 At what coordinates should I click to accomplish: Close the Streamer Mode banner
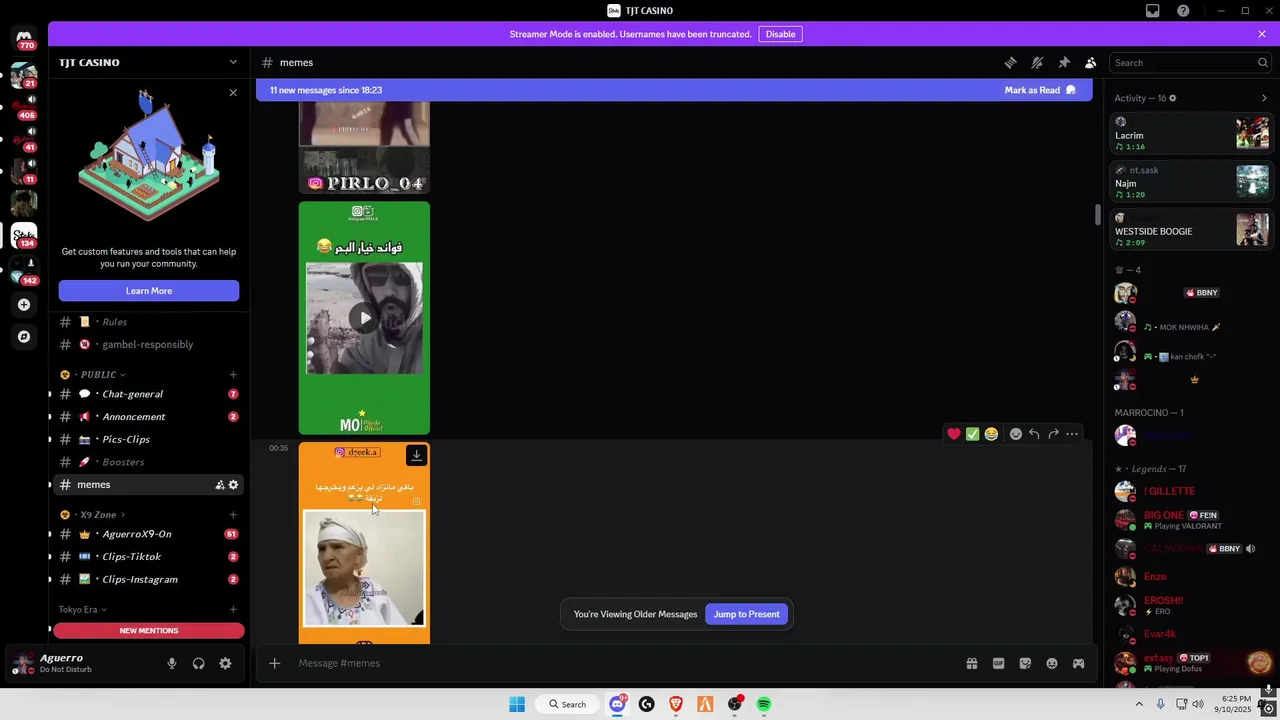[1262, 34]
